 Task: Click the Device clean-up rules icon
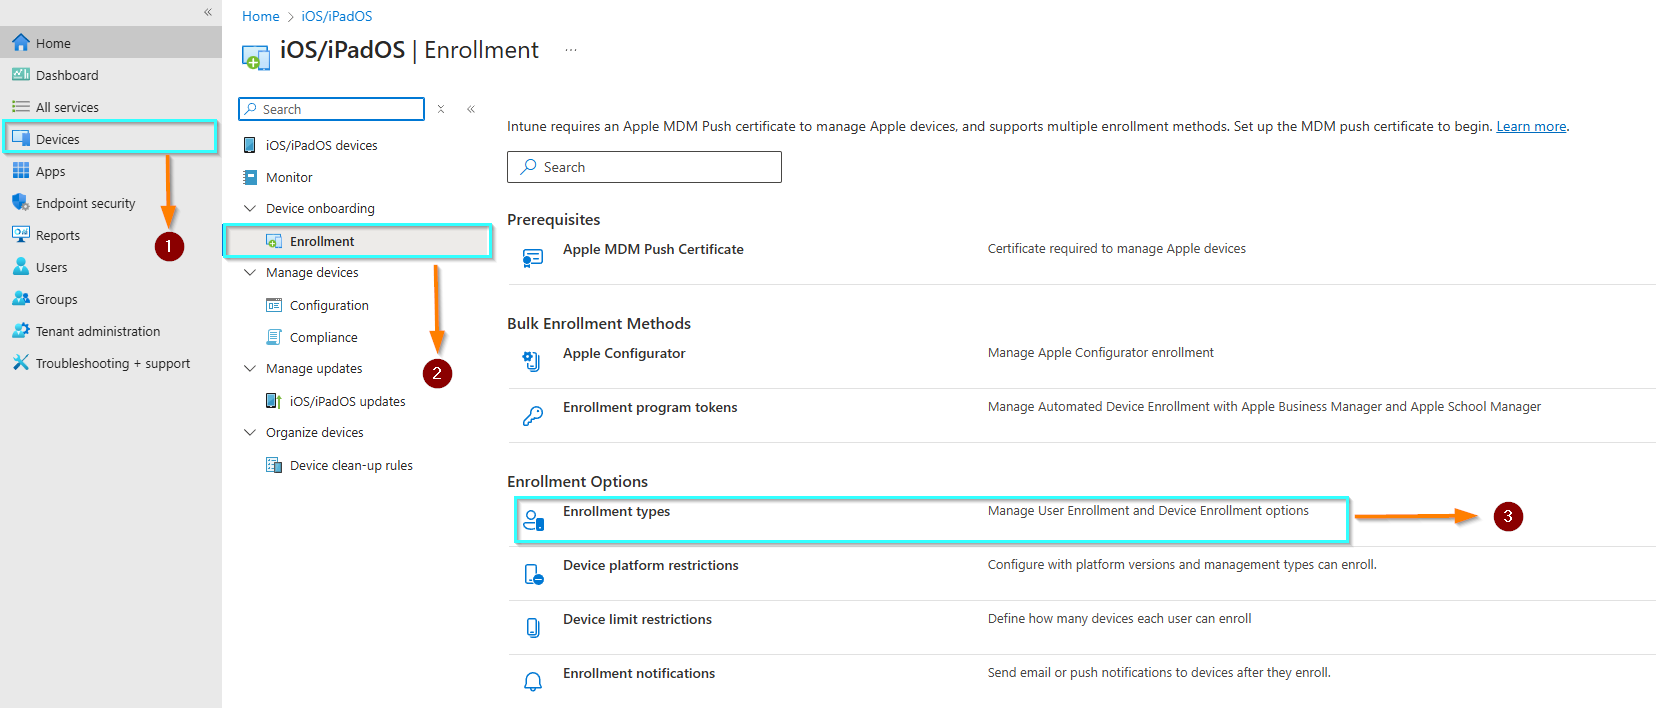click(x=274, y=465)
